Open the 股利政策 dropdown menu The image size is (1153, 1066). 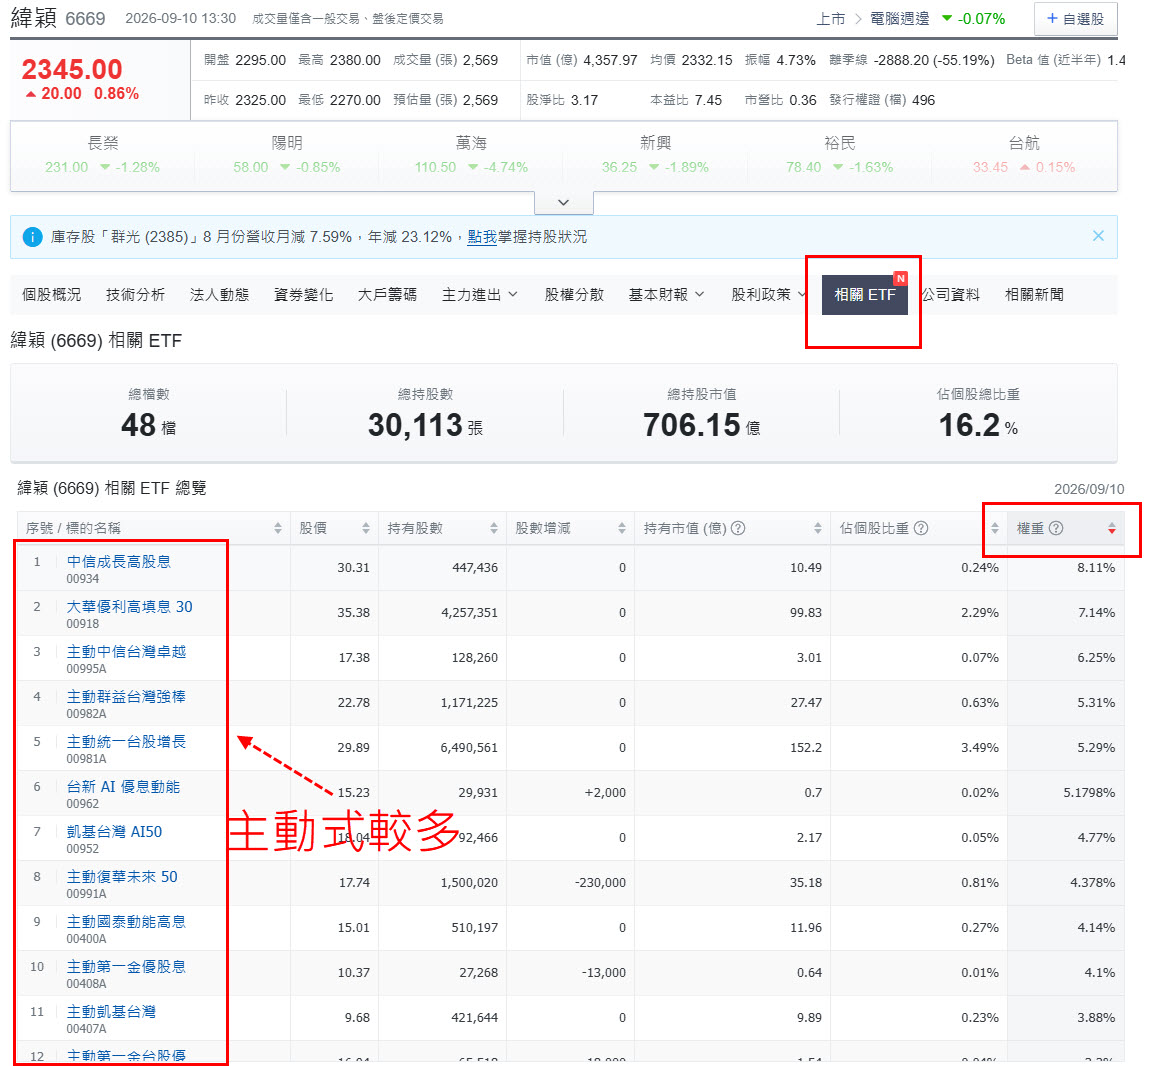(769, 295)
